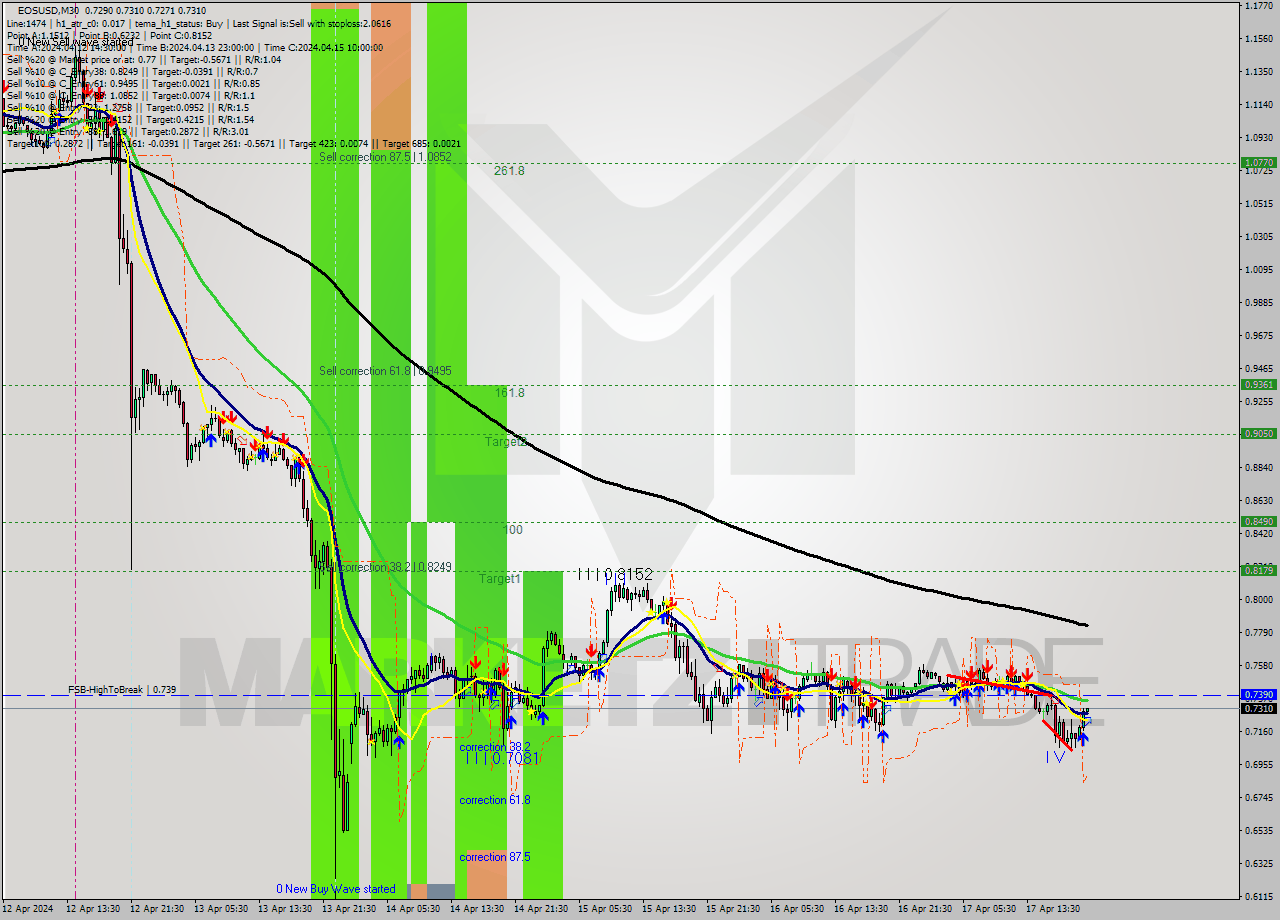
Task: Click the 'I V' wave marker label
Action: 1054,758
